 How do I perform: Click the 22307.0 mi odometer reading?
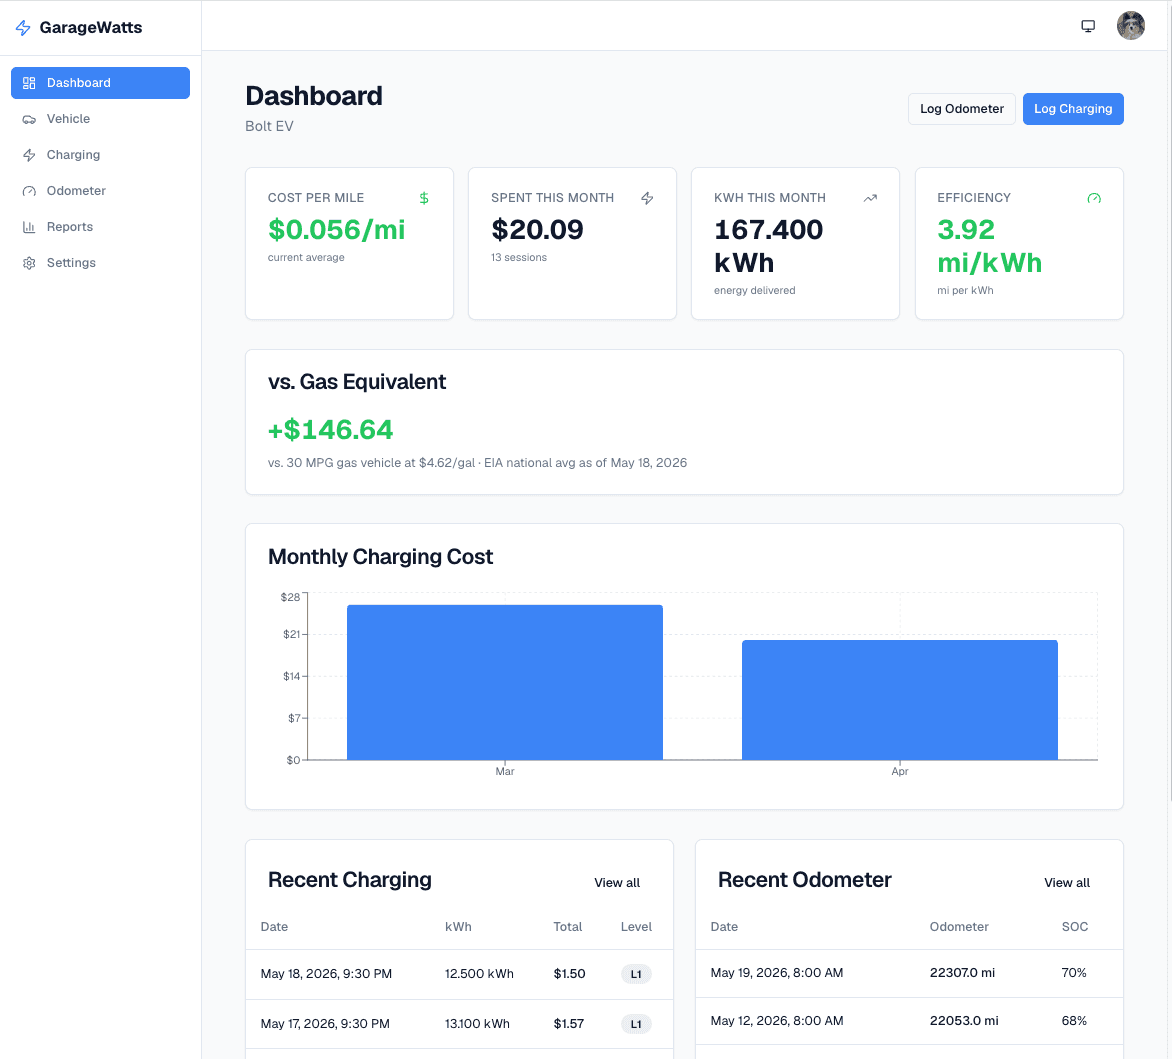coord(962,973)
